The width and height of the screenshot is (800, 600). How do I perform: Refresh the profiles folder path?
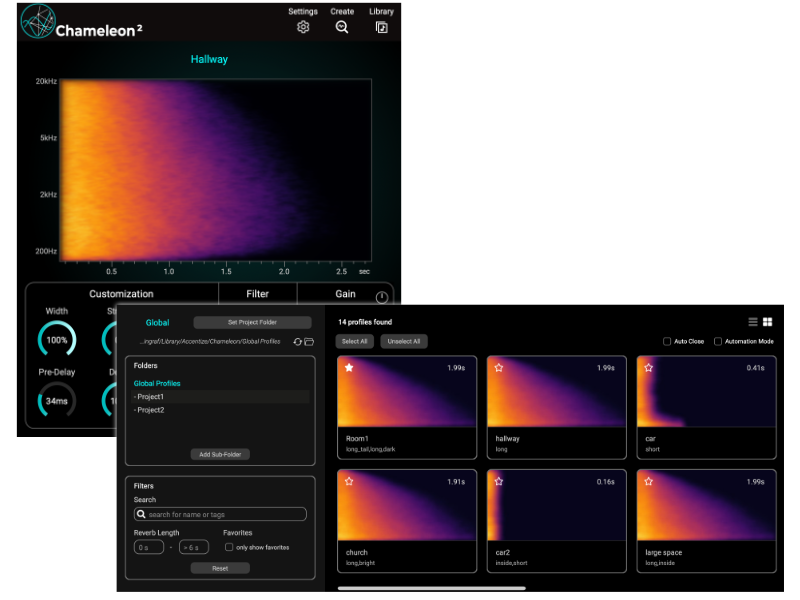click(297, 342)
